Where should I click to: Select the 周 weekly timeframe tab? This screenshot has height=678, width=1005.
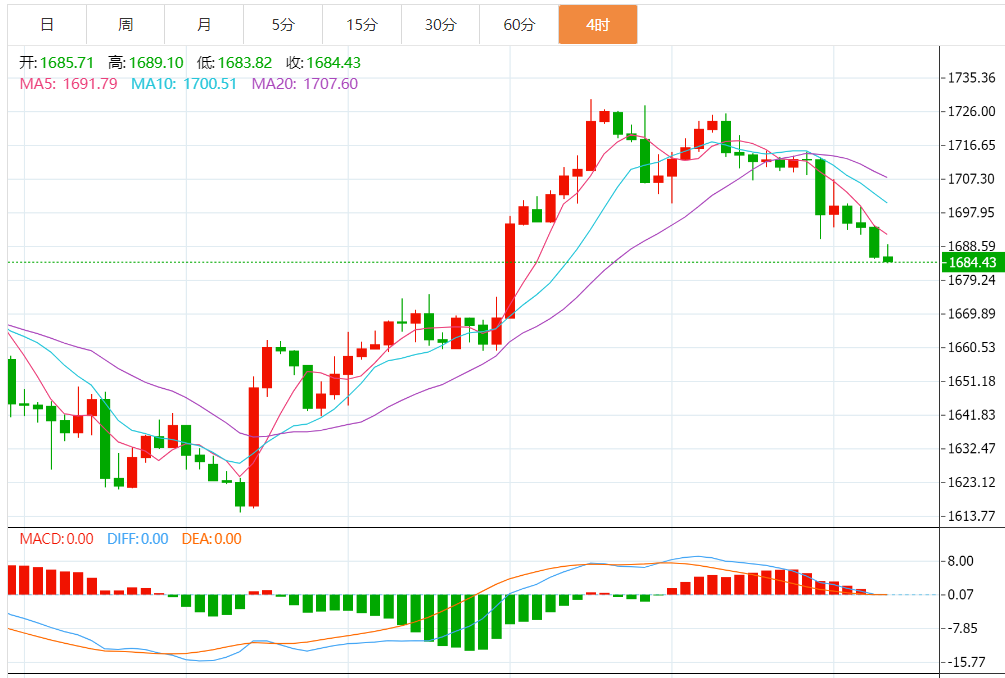tap(125, 25)
